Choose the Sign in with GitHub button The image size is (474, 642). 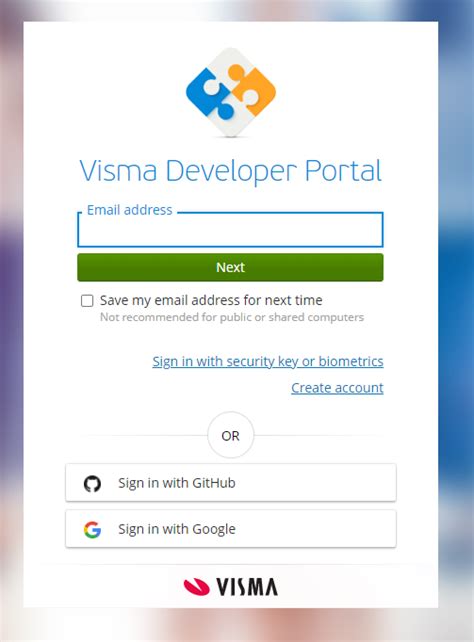pos(231,483)
